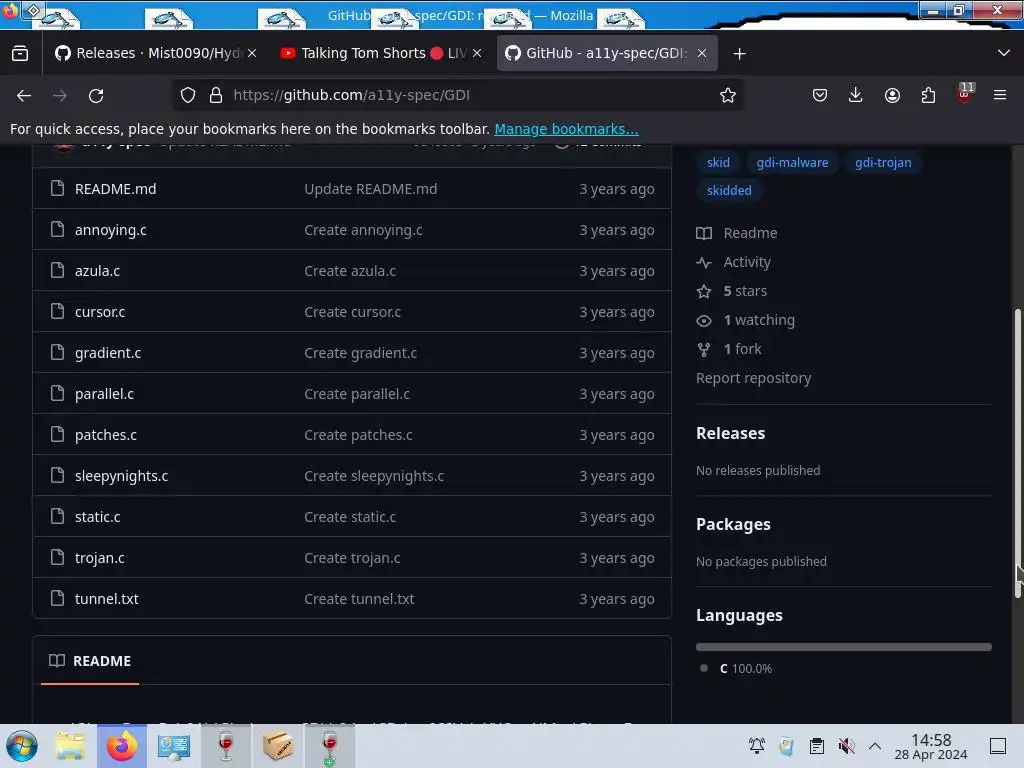Viewport: 1024px width, 768px height.
Task: Open the clipboard tray icon
Action: 816,746
